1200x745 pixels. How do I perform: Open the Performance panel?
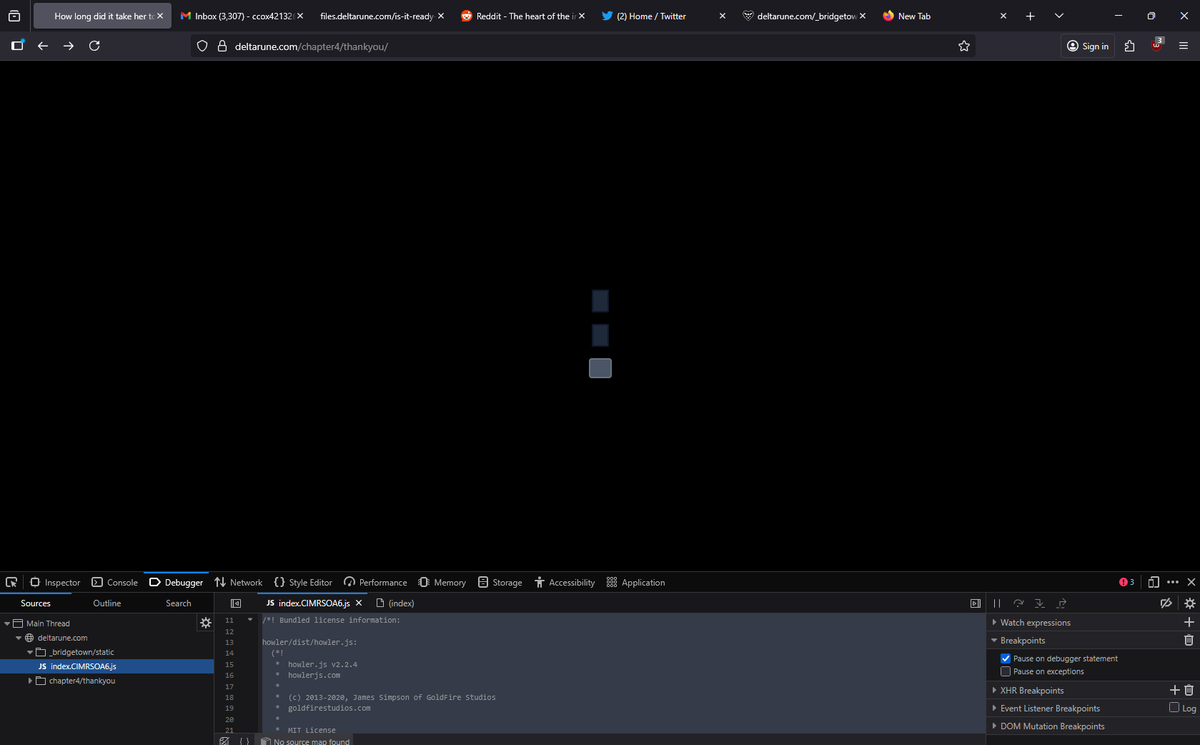375,582
